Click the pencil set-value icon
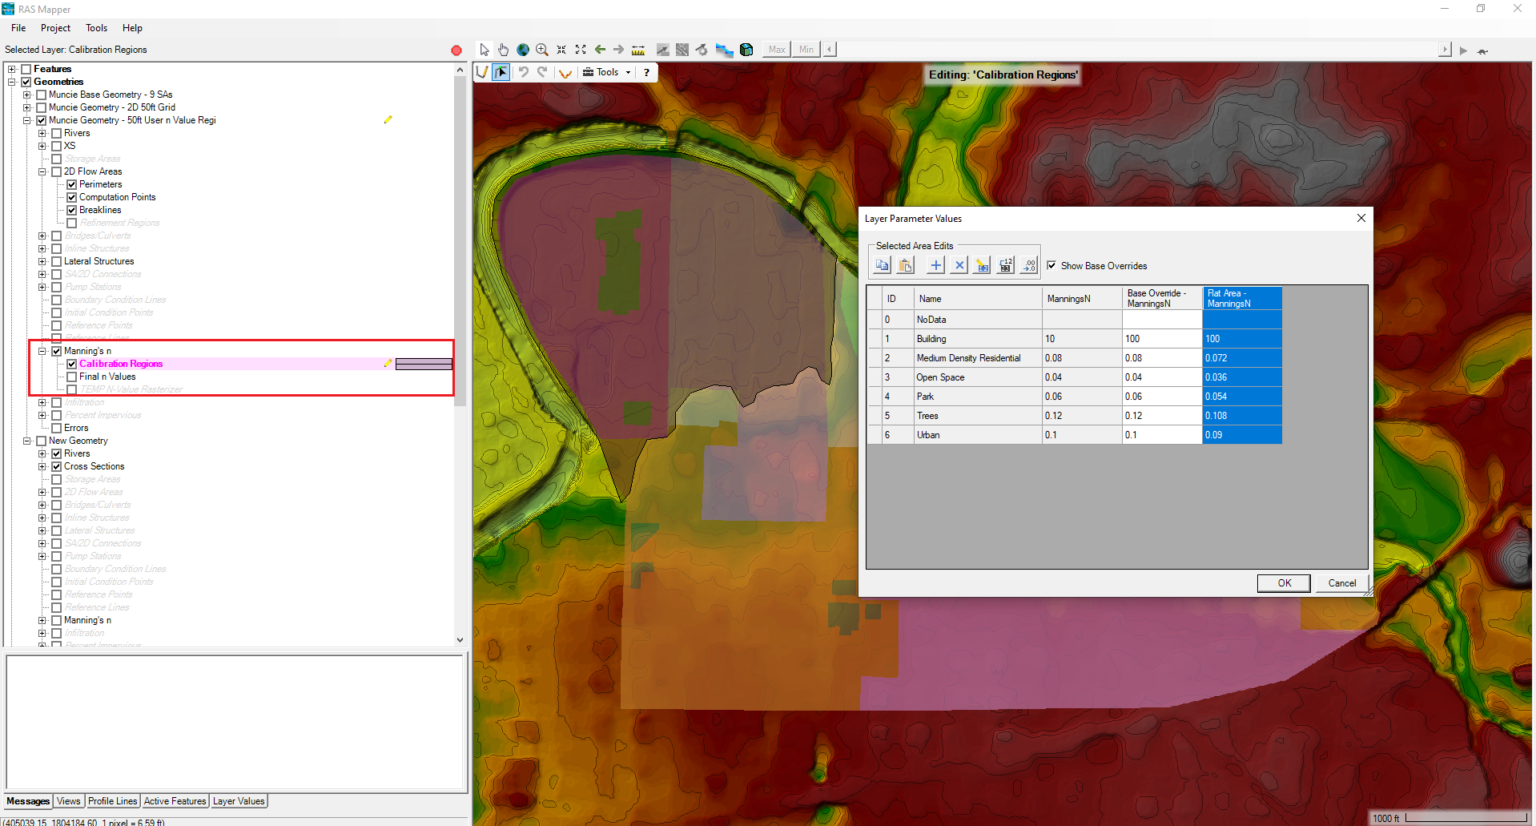Image resolution: width=1536 pixels, height=826 pixels. pyautogui.click(x=982, y=265)
